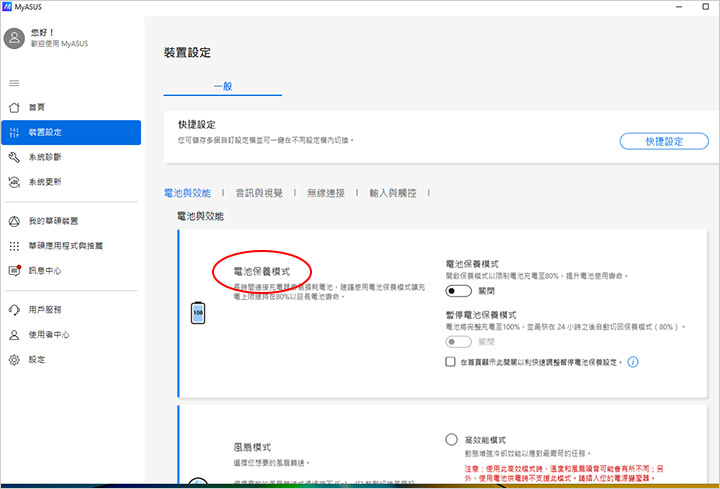Click 裝置設定 page heading

187,53
